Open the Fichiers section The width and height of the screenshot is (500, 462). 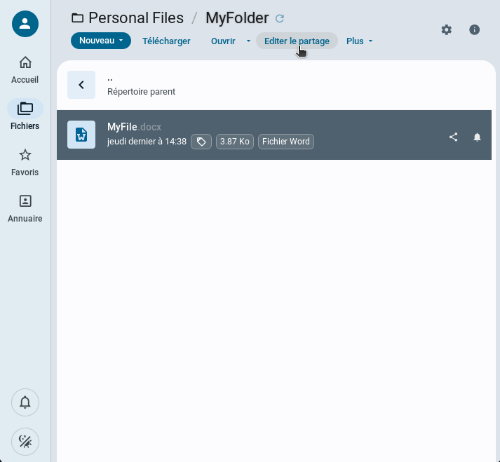(25, 116)
